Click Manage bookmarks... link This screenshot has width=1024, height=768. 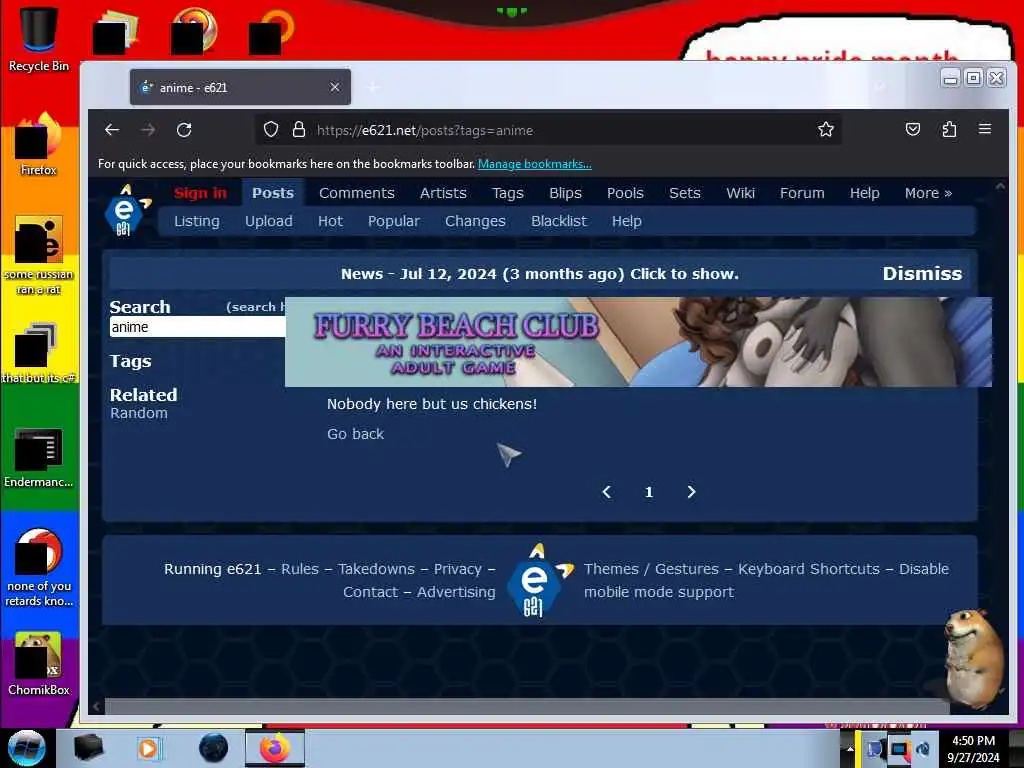point(534,164)
